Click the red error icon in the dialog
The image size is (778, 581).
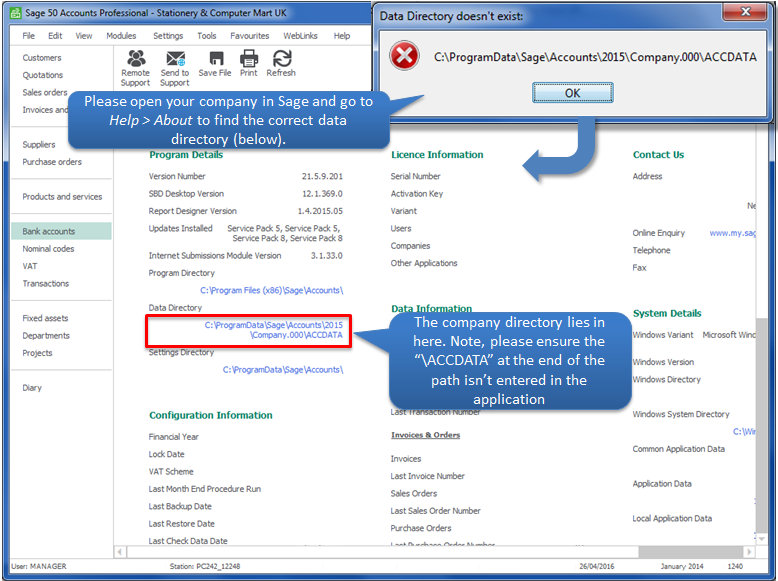click(404, 56)
